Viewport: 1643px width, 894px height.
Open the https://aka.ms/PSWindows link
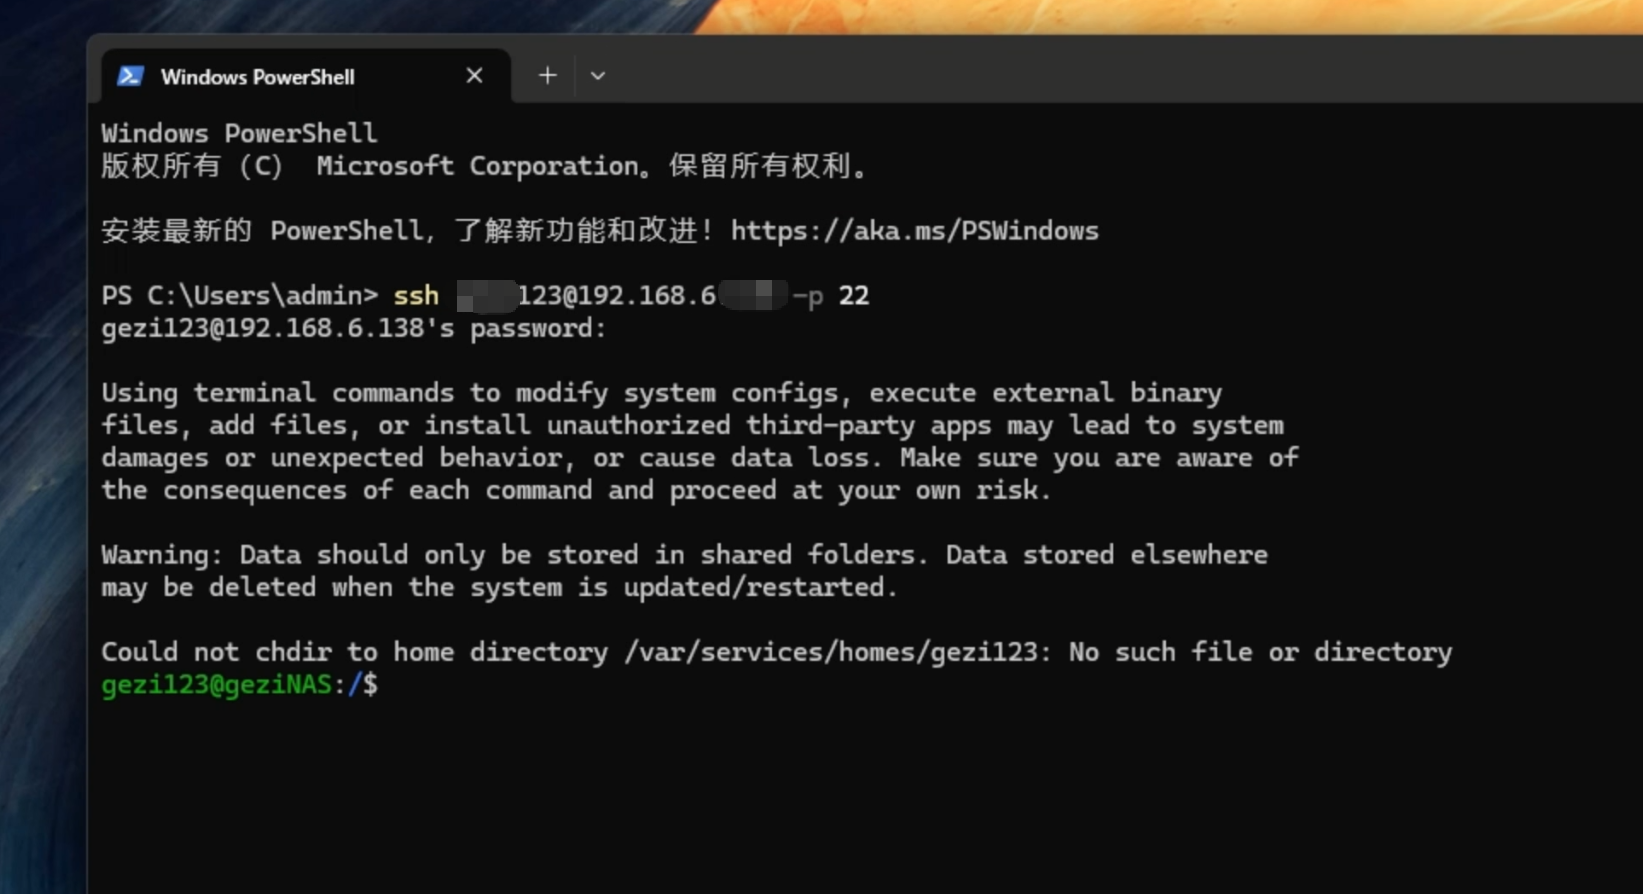[914, 231]
